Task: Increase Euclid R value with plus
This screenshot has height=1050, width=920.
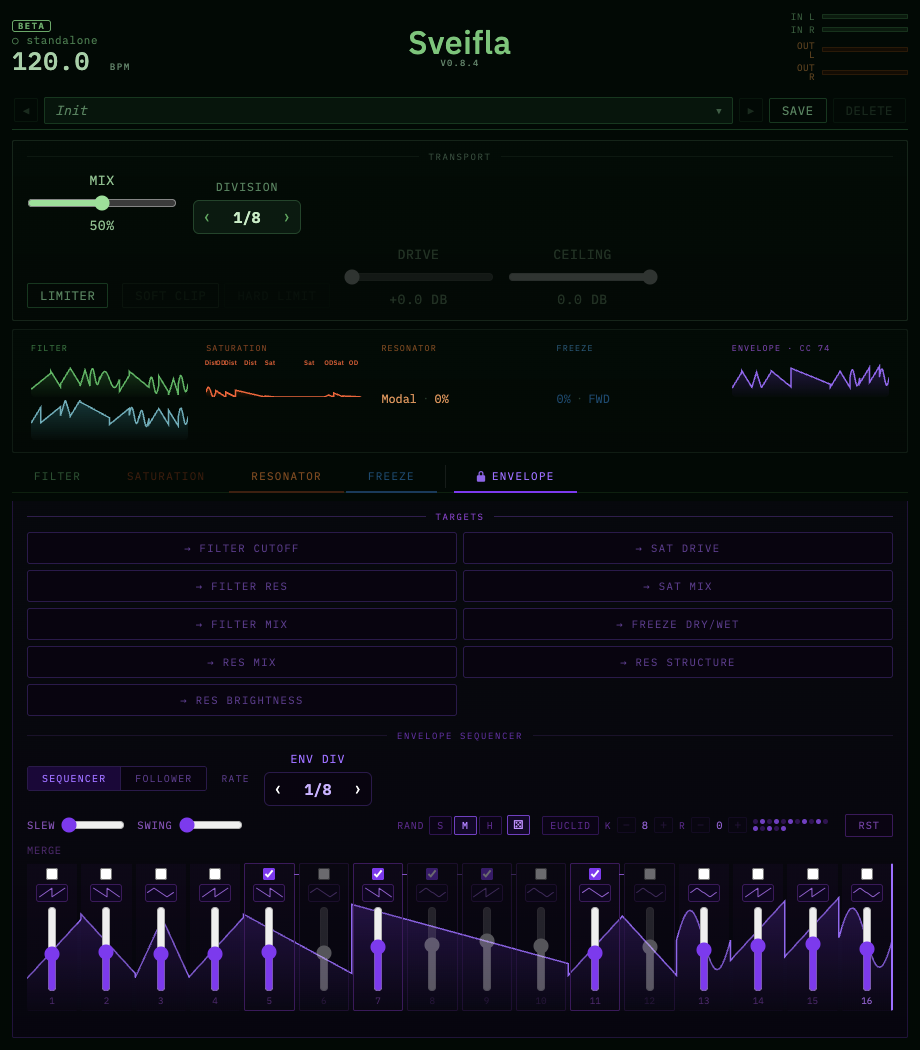Action: coord(738,826)
